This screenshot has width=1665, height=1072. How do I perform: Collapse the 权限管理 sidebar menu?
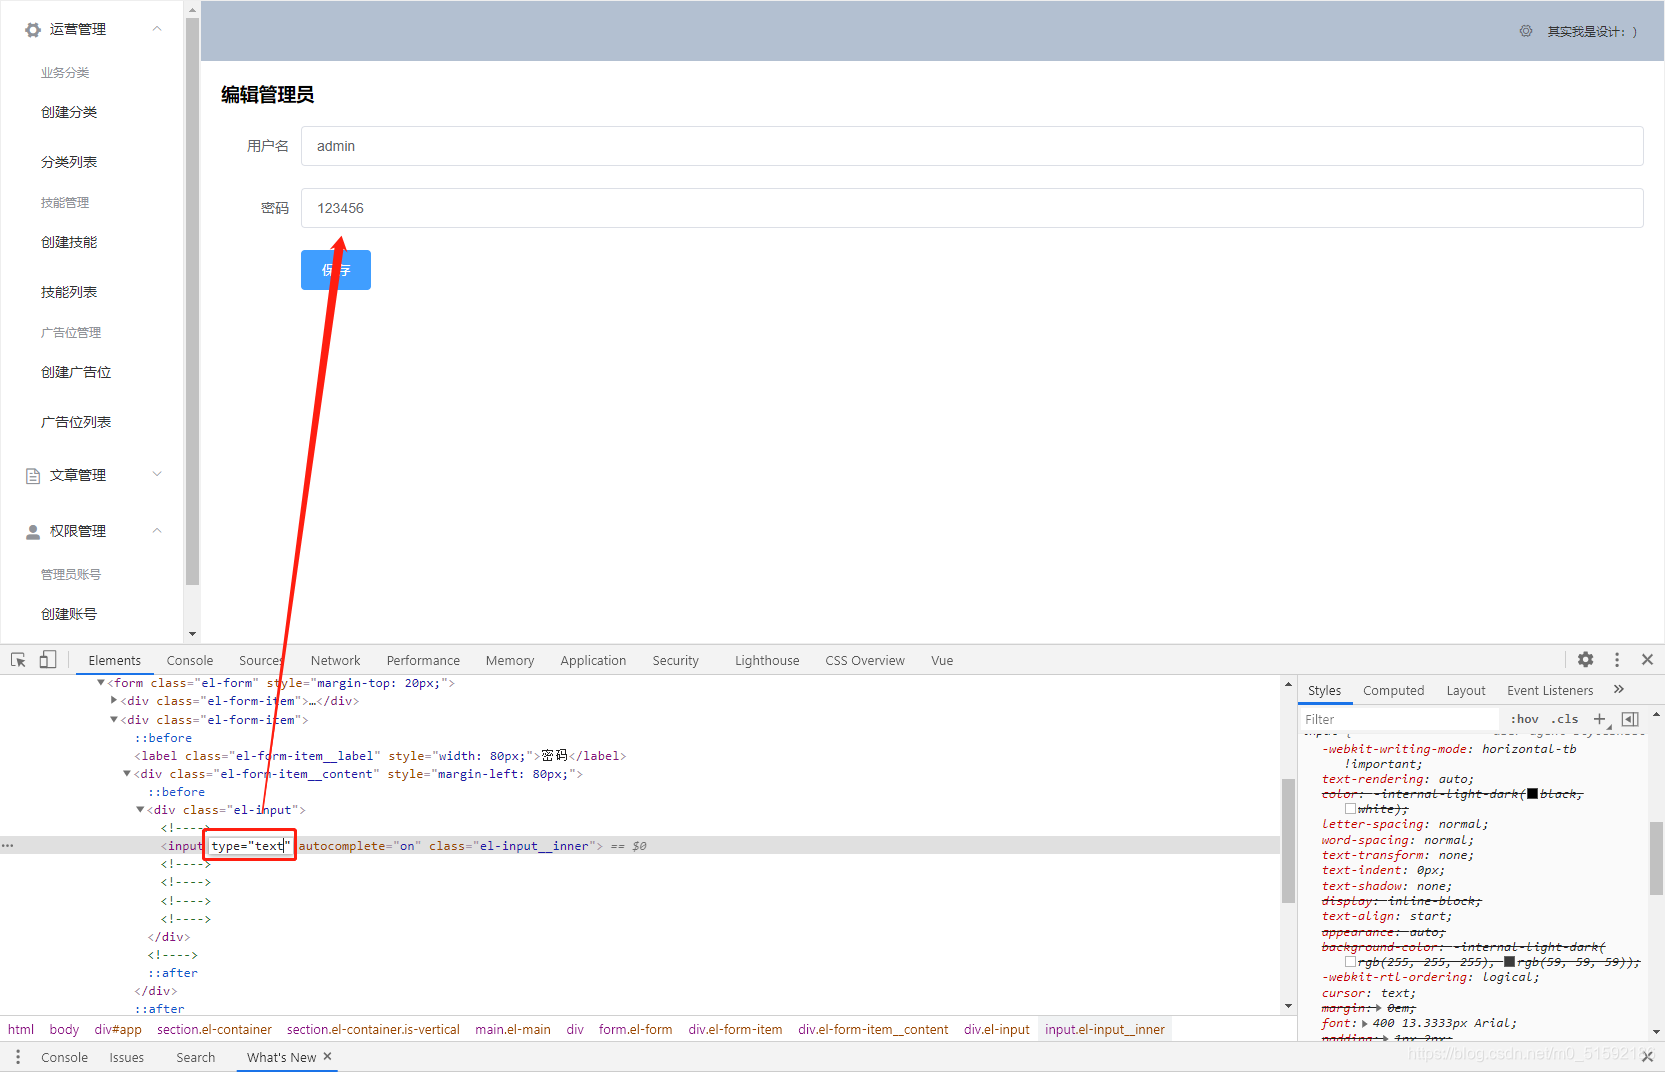pos(157,531)
